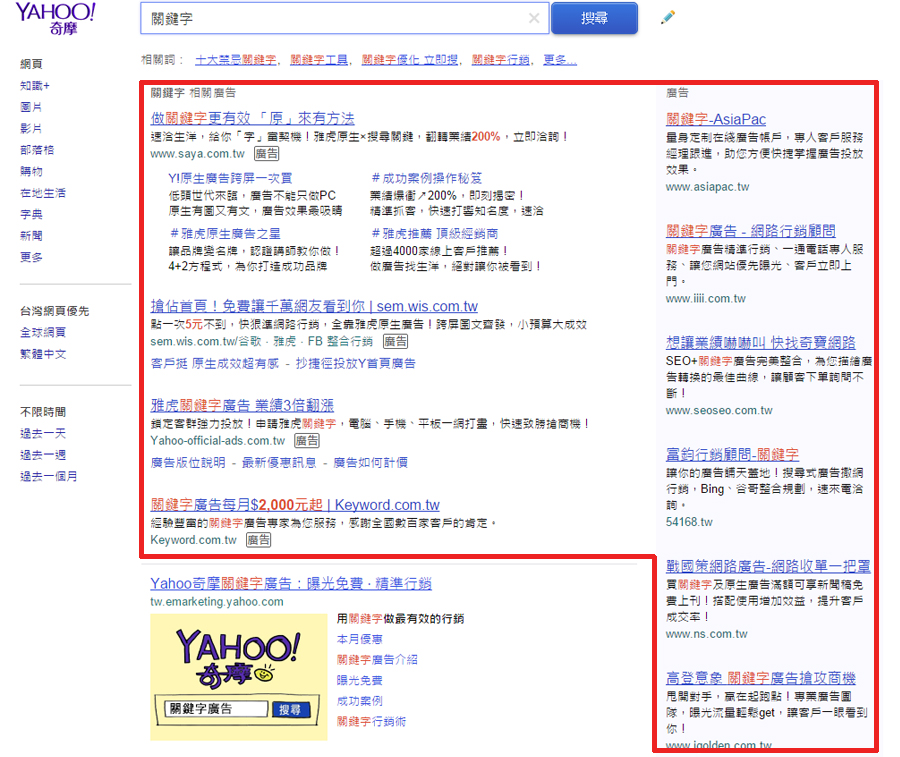Expand 更多 in left sidebar
Viewport: 900px width, 757px height.
(x=31, y=257)
